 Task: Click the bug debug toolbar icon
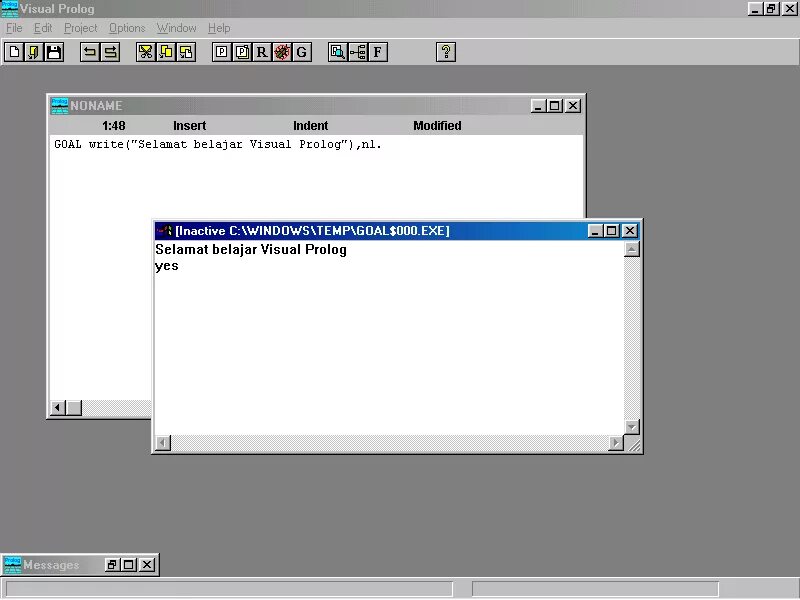tap(282, 52)
